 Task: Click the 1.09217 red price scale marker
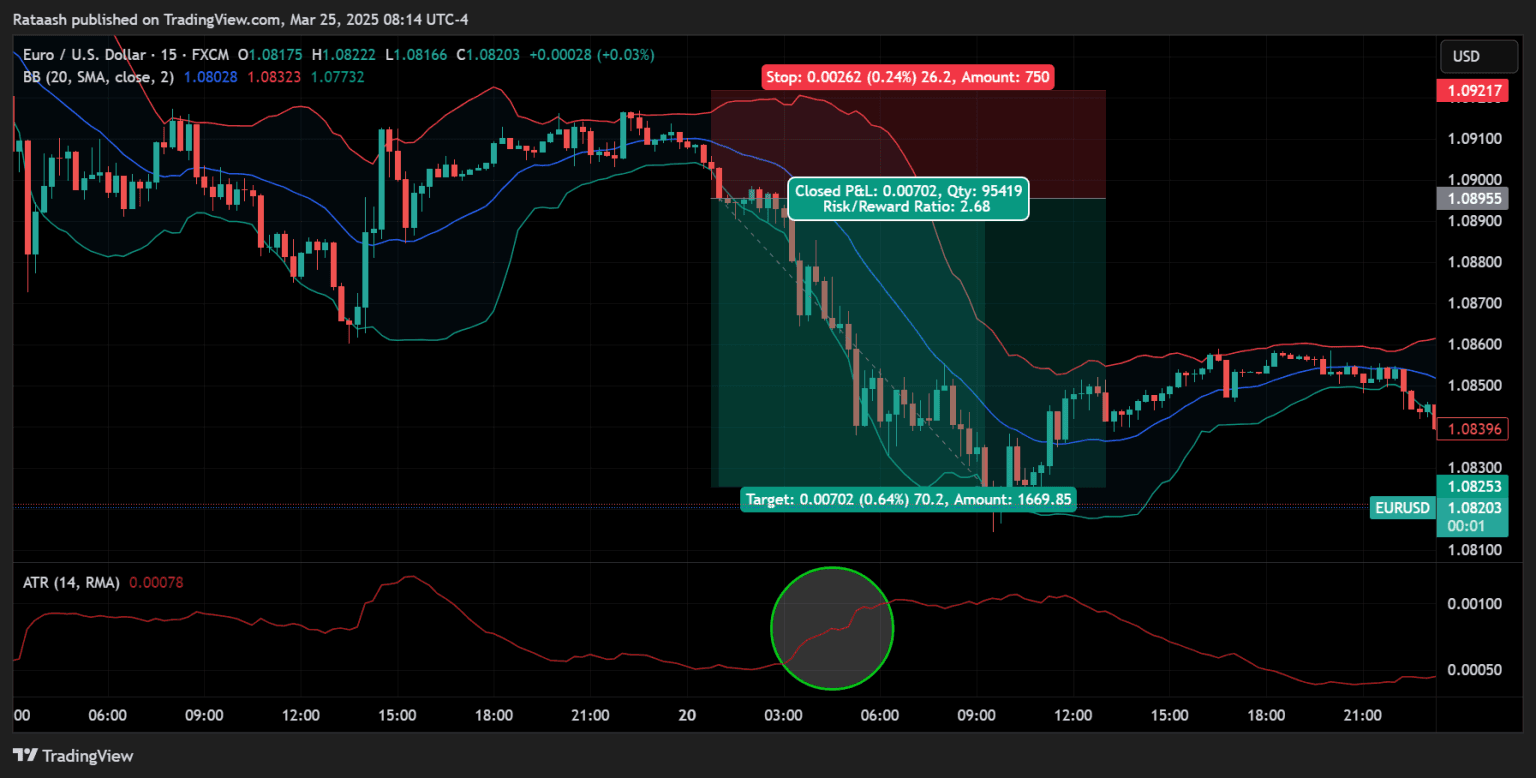point(1476,90)
